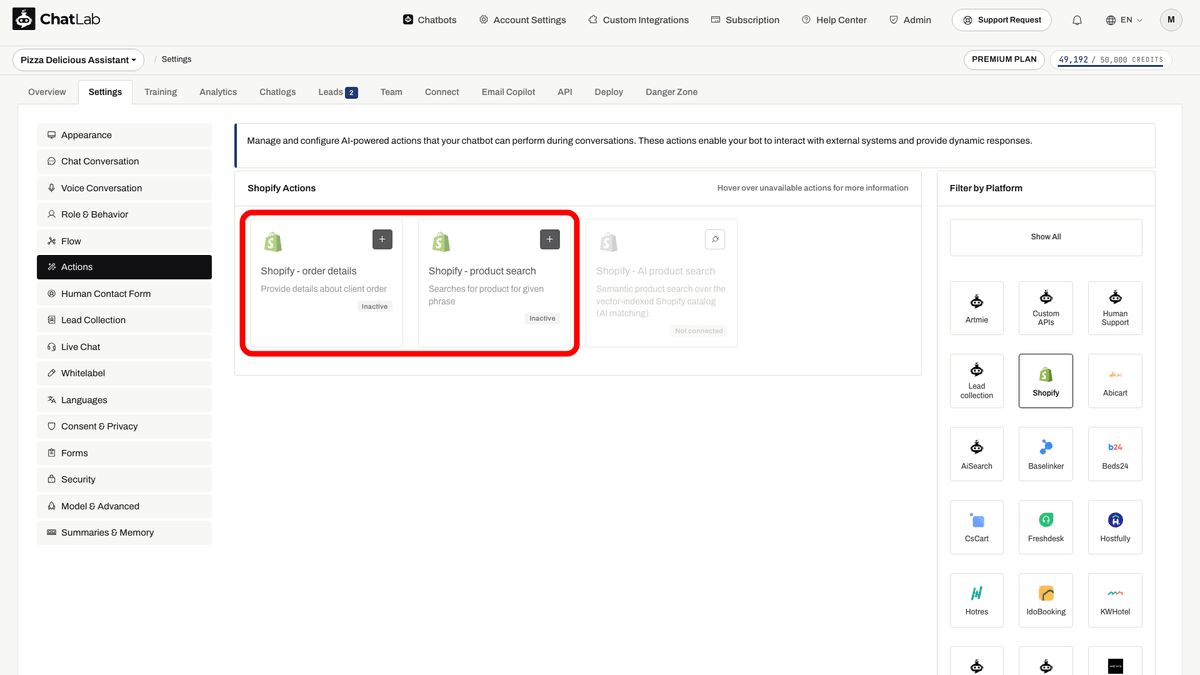The width and height of the screenshot is (1200, 675).
Task: Open Appearance in the settings sidebar
Action: 124,135
